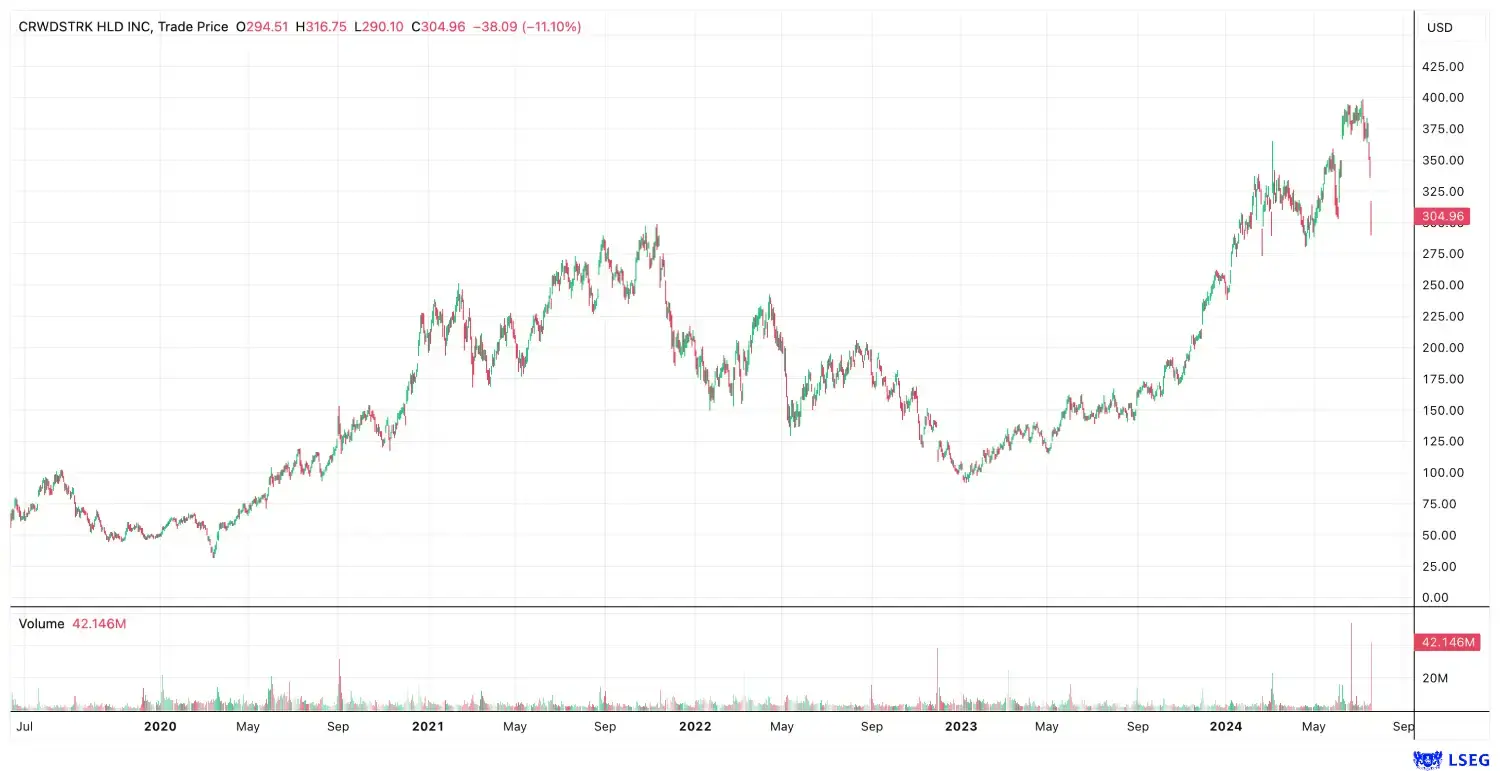The image size is (1500, 771).
Task: Click the 42.146M value beside Volume label
Action: pyautogui.click(x=99, y=624)
